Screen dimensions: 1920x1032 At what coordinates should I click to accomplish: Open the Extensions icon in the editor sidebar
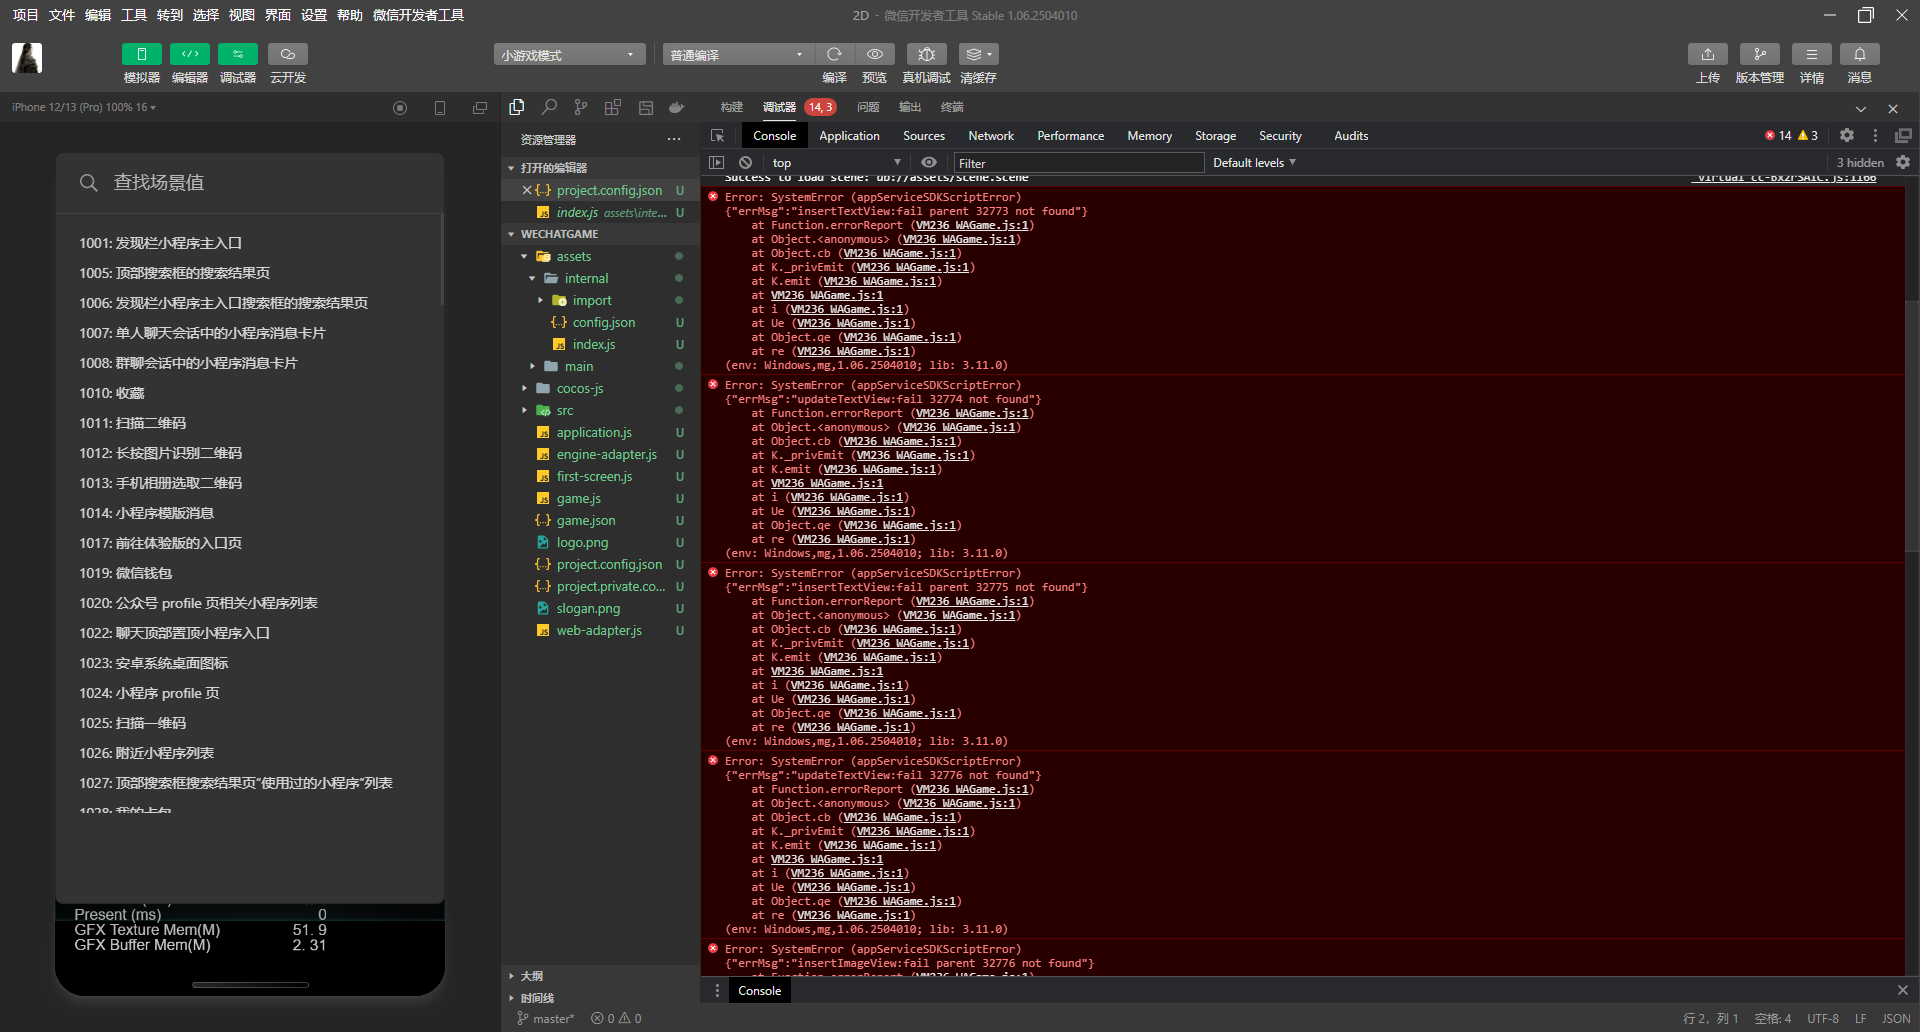(613, 107)
